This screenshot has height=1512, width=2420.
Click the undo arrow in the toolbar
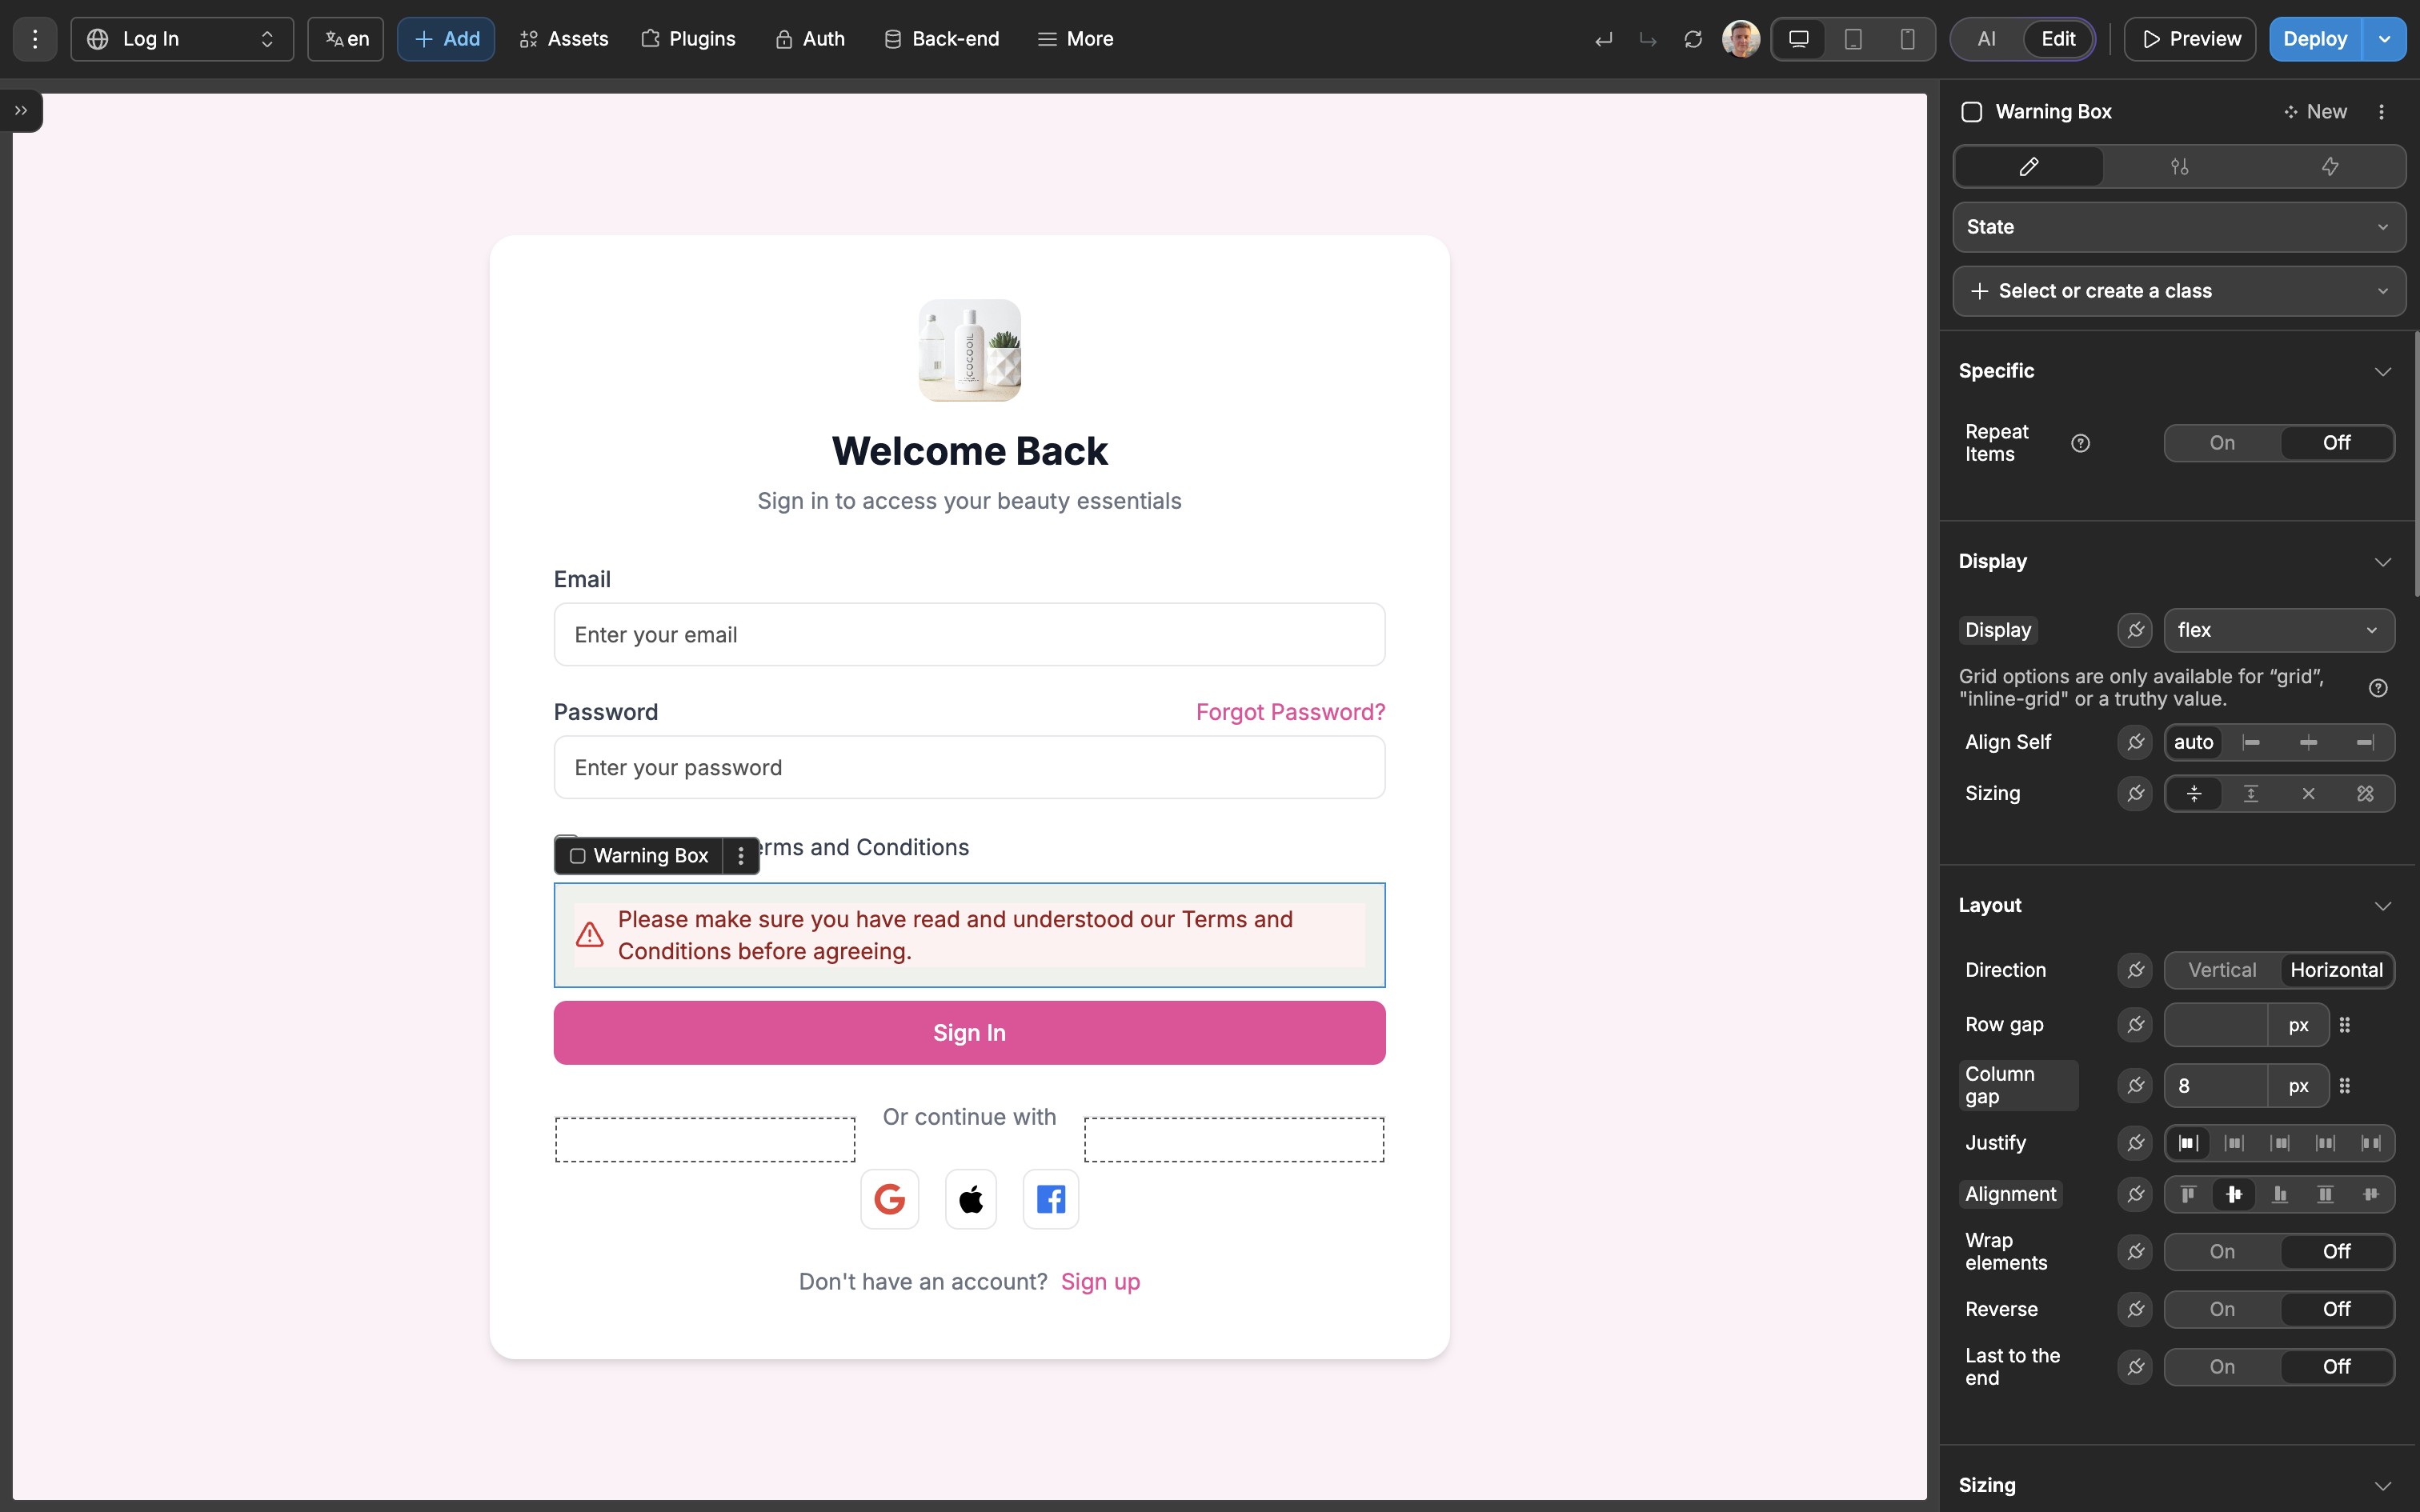(x=1603, y=39)
